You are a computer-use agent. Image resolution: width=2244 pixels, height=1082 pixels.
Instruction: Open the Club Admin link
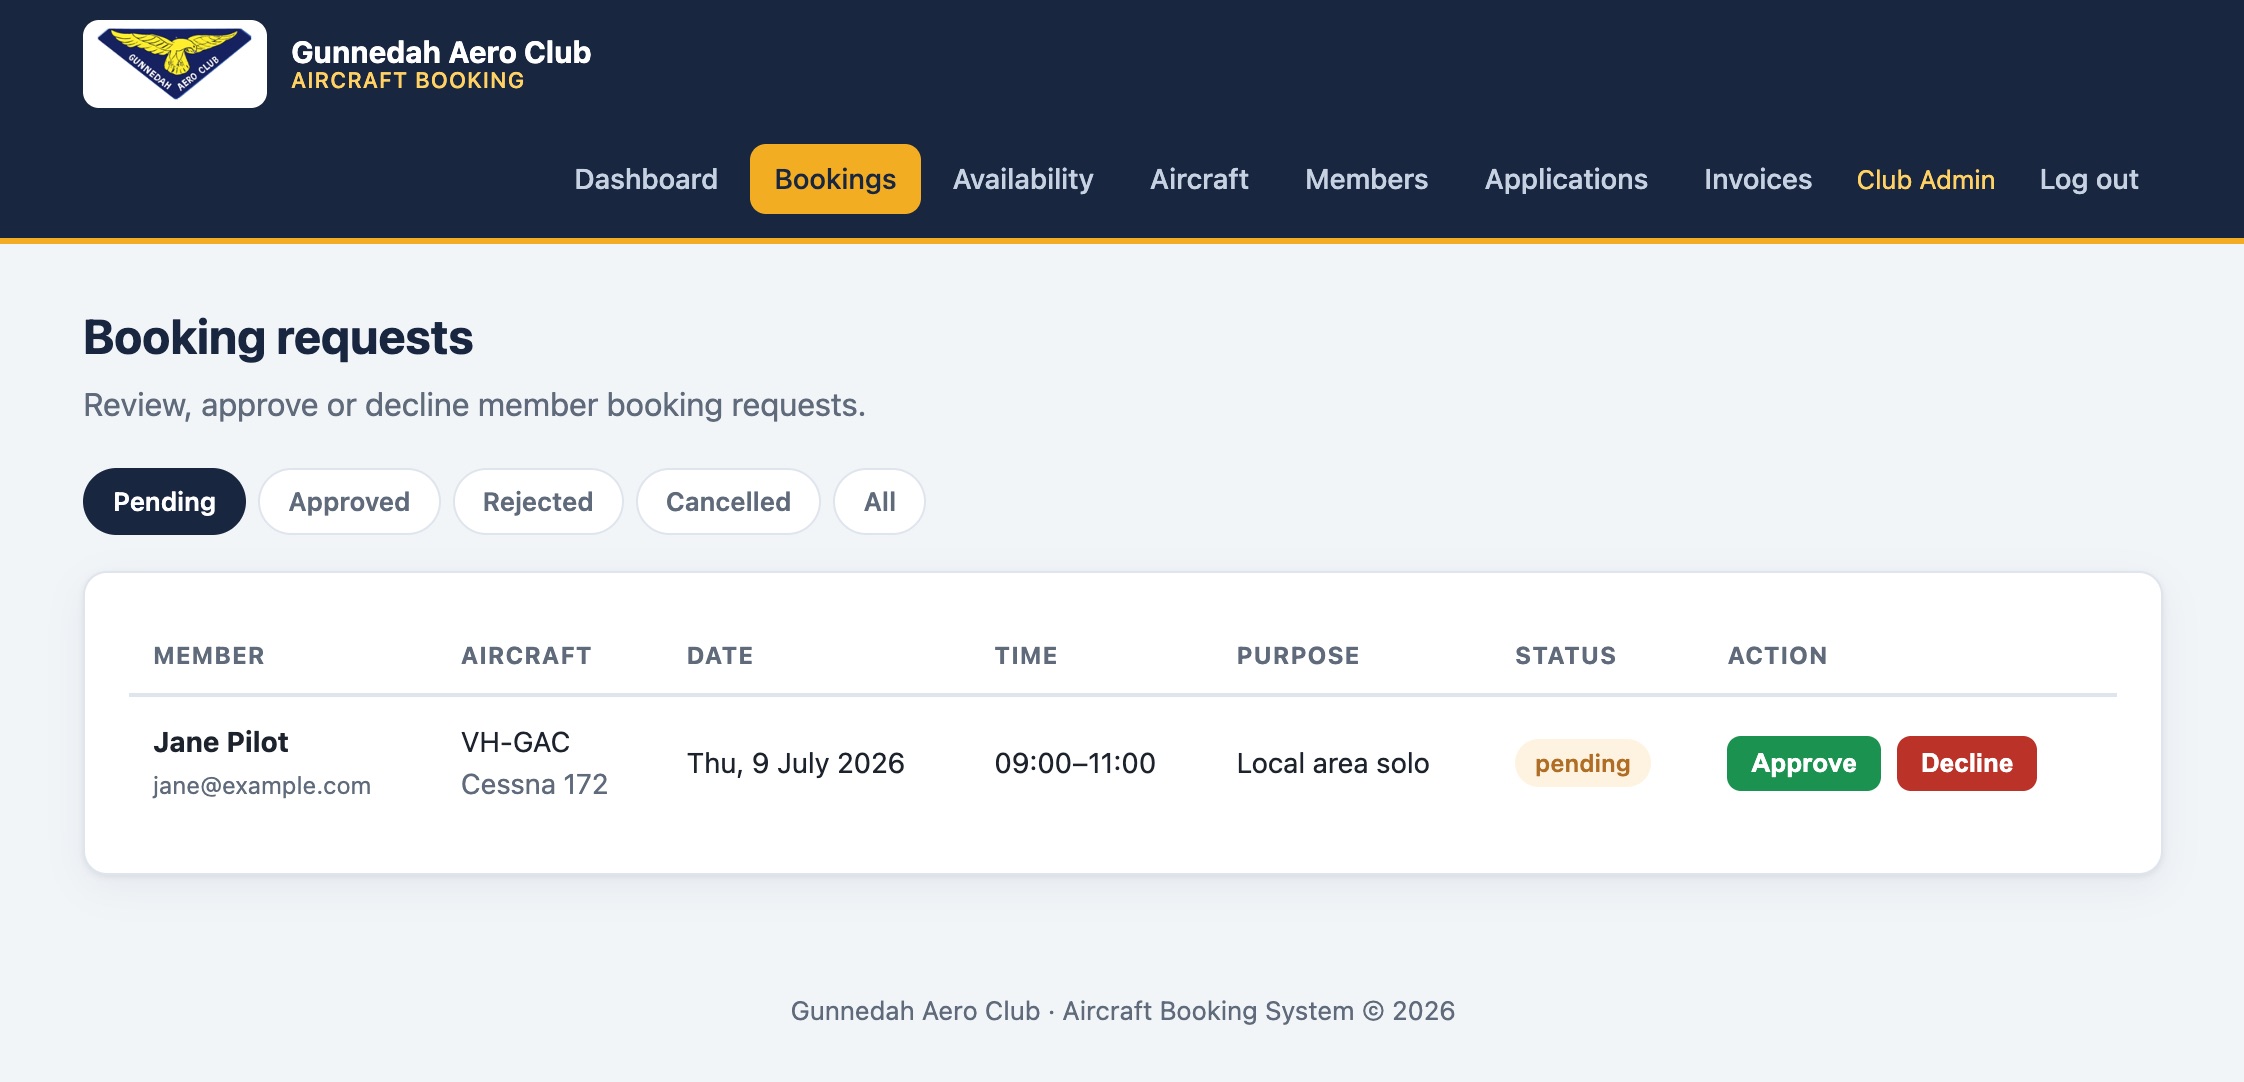coord(1925,180)
